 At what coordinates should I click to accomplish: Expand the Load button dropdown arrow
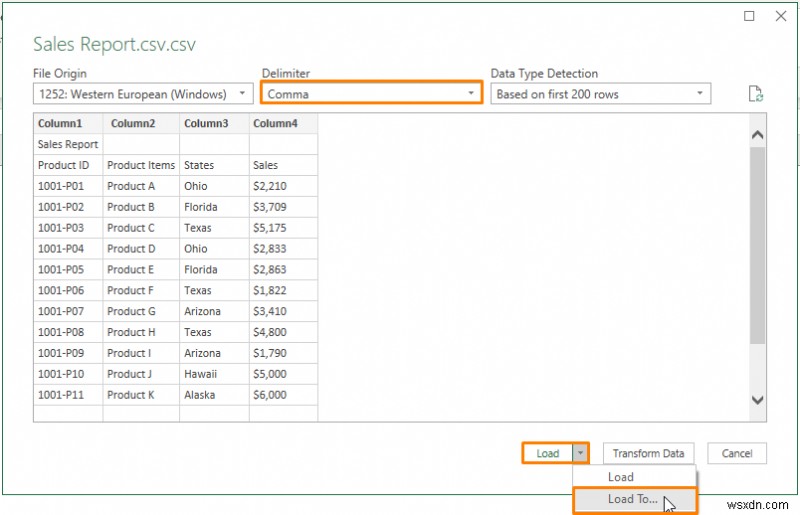point(580,453)
